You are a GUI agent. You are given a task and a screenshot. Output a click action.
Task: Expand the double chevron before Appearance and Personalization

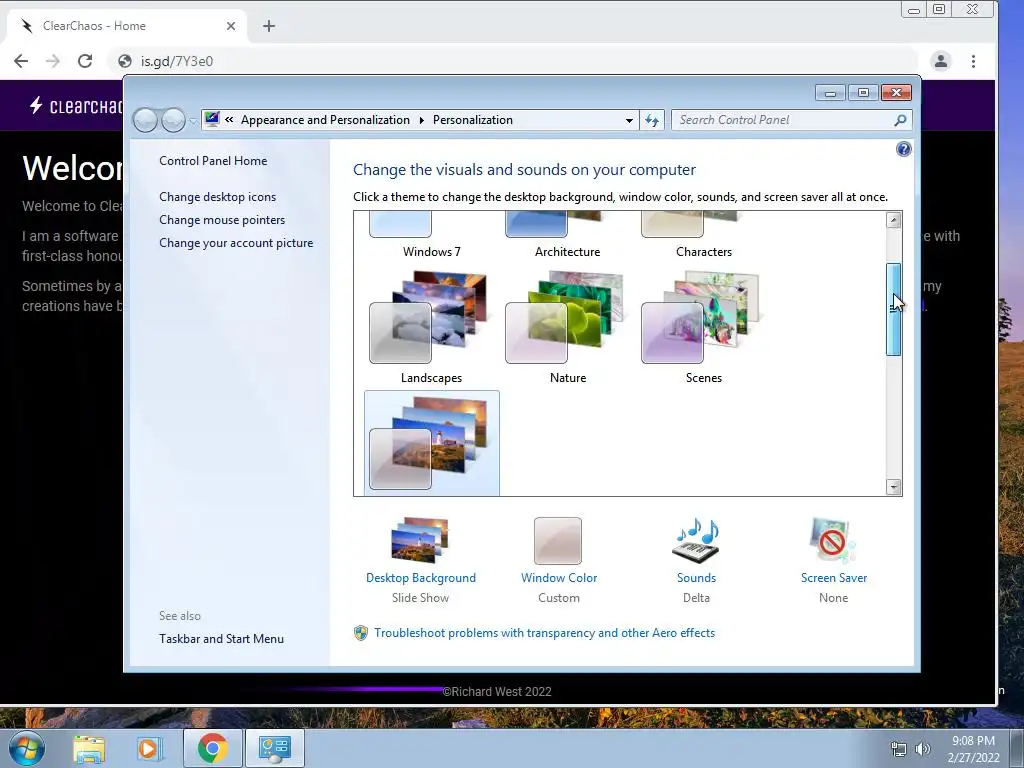pyautogui.click(x=229, y=120)
